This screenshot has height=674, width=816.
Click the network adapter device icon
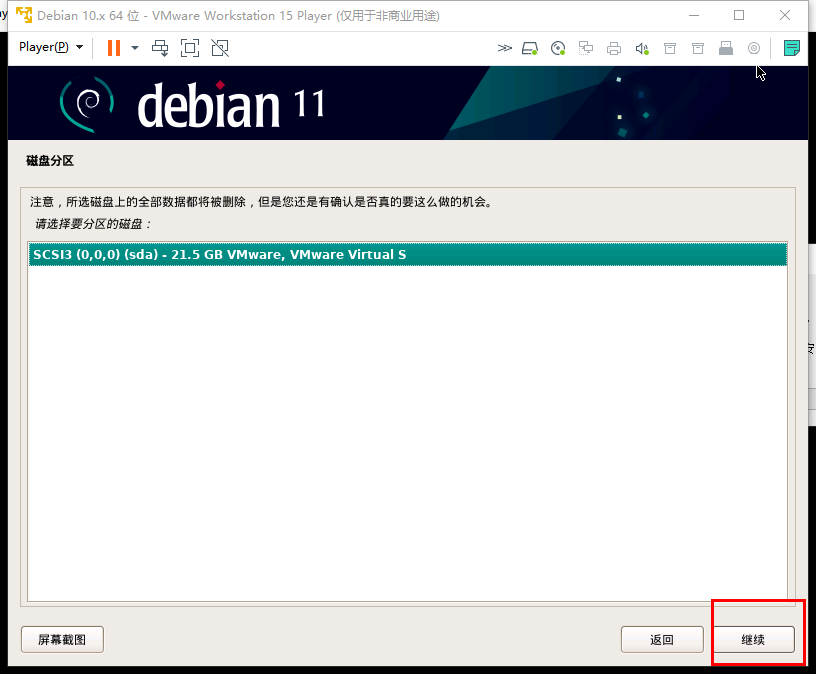coord(586,48)
